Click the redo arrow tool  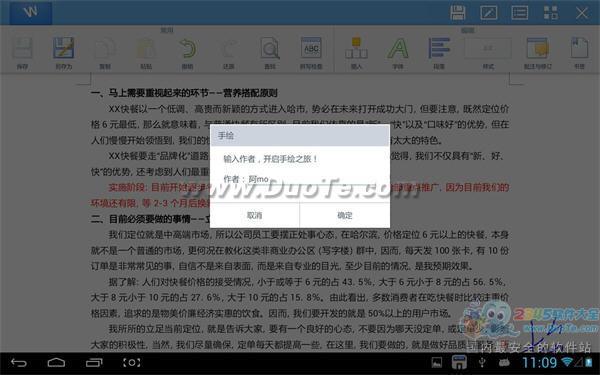(x=228, y=53)
